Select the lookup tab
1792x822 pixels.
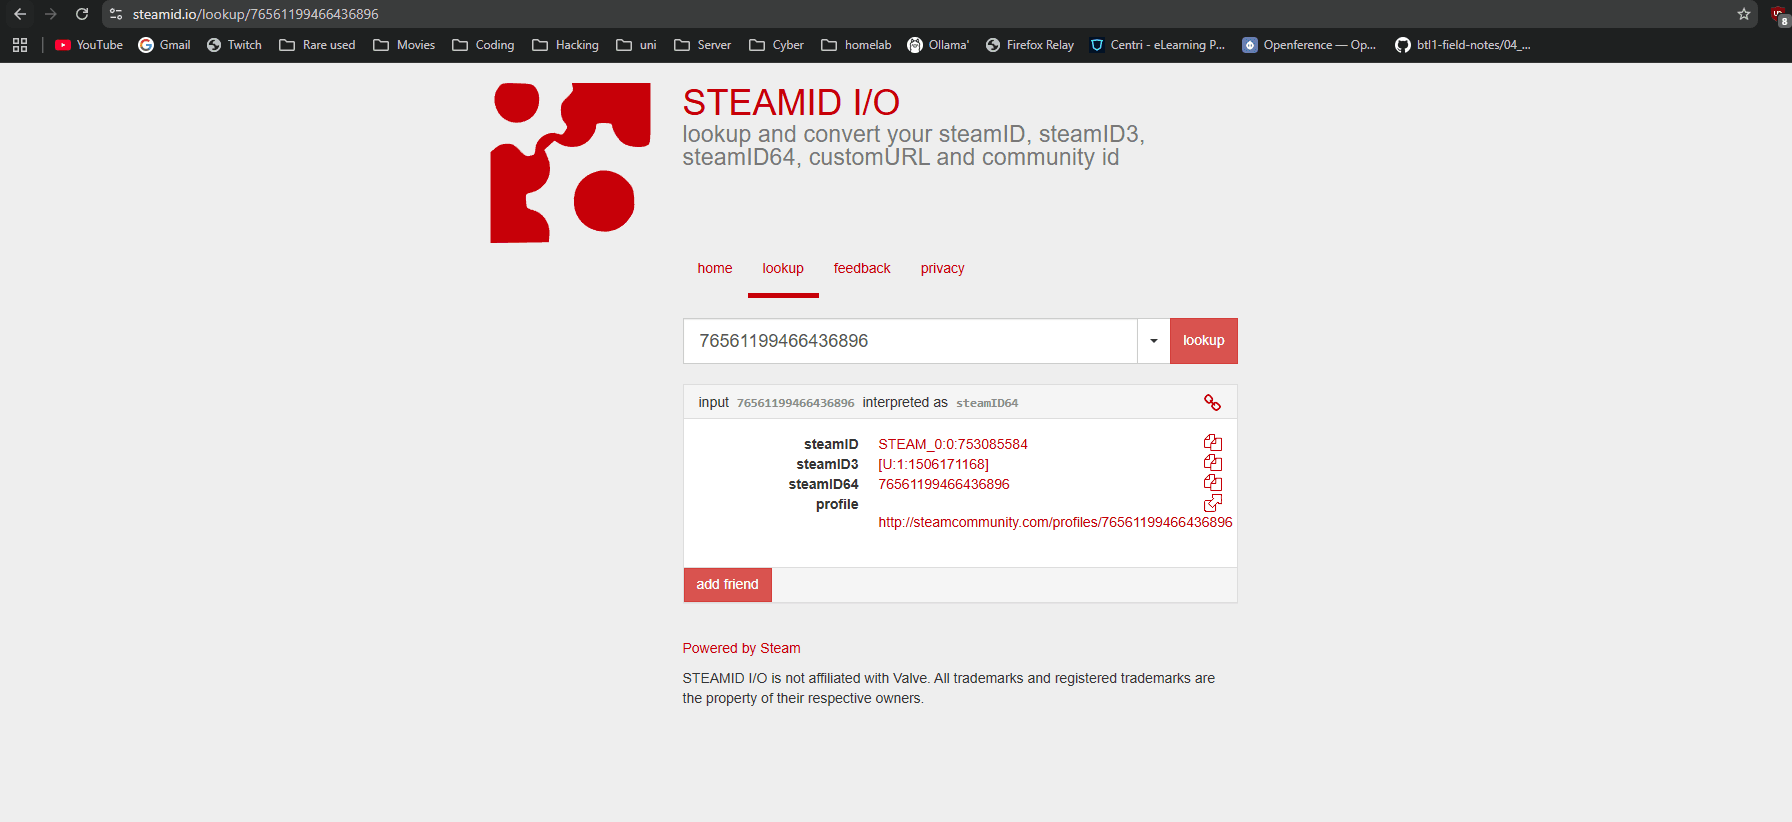pyautogui.click(x=783, y=268)
